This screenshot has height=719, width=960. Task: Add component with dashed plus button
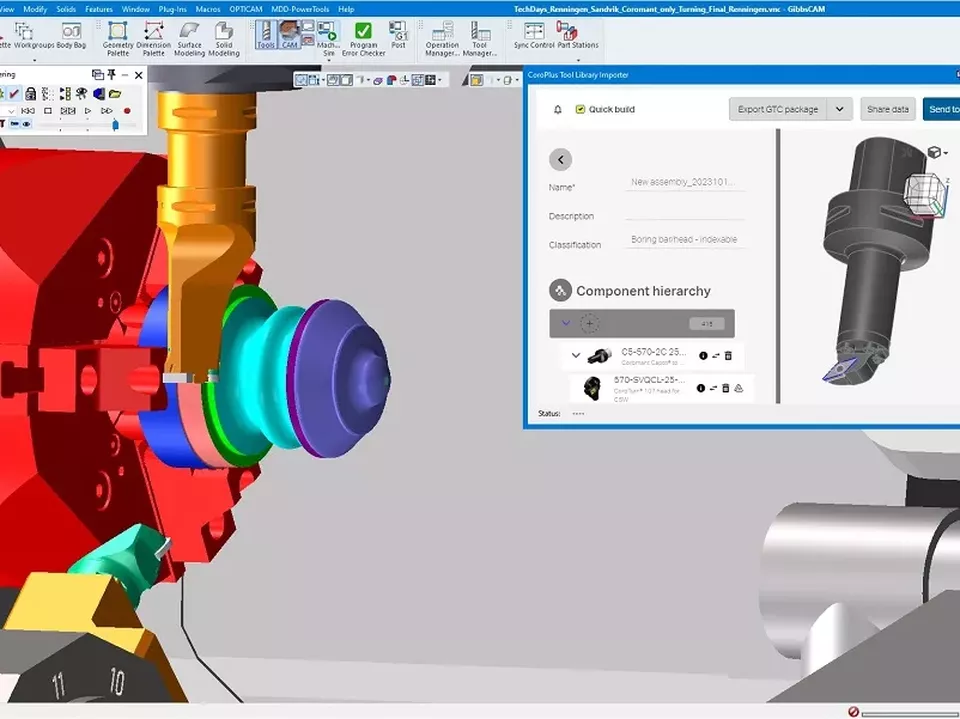(589, 323)
